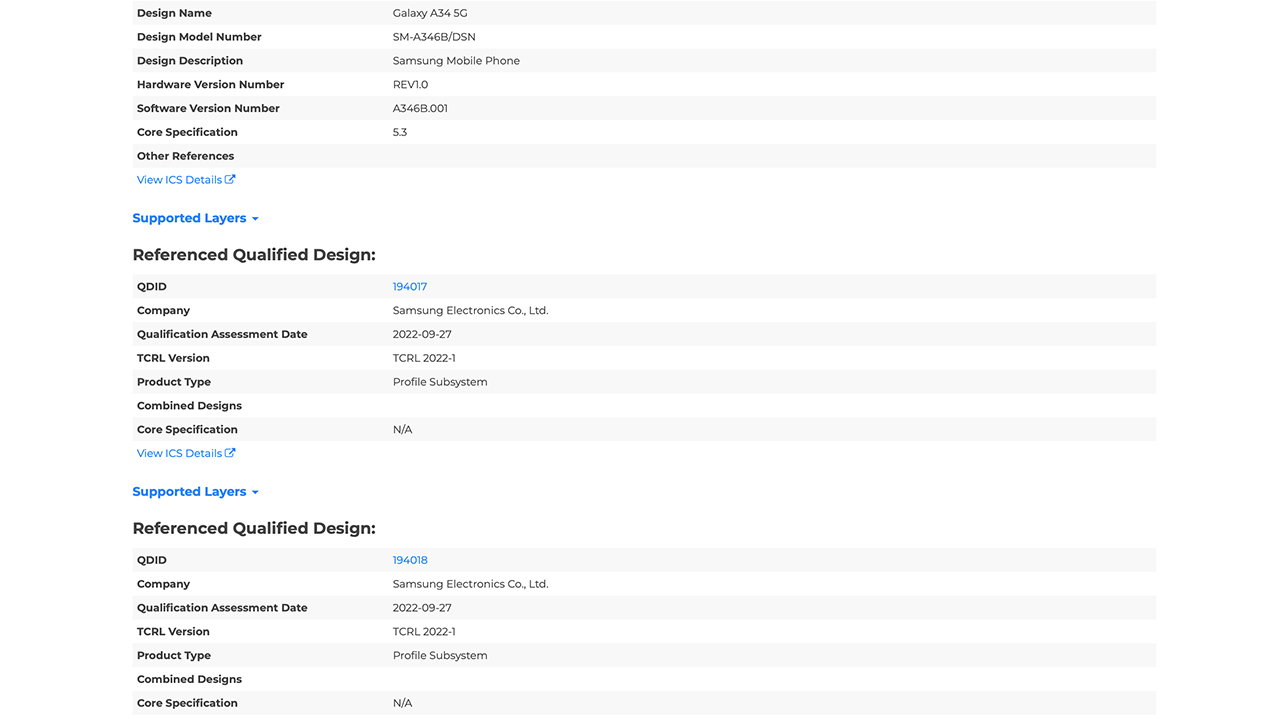Click the Core Specification value 5.3

tap(400, 131)
